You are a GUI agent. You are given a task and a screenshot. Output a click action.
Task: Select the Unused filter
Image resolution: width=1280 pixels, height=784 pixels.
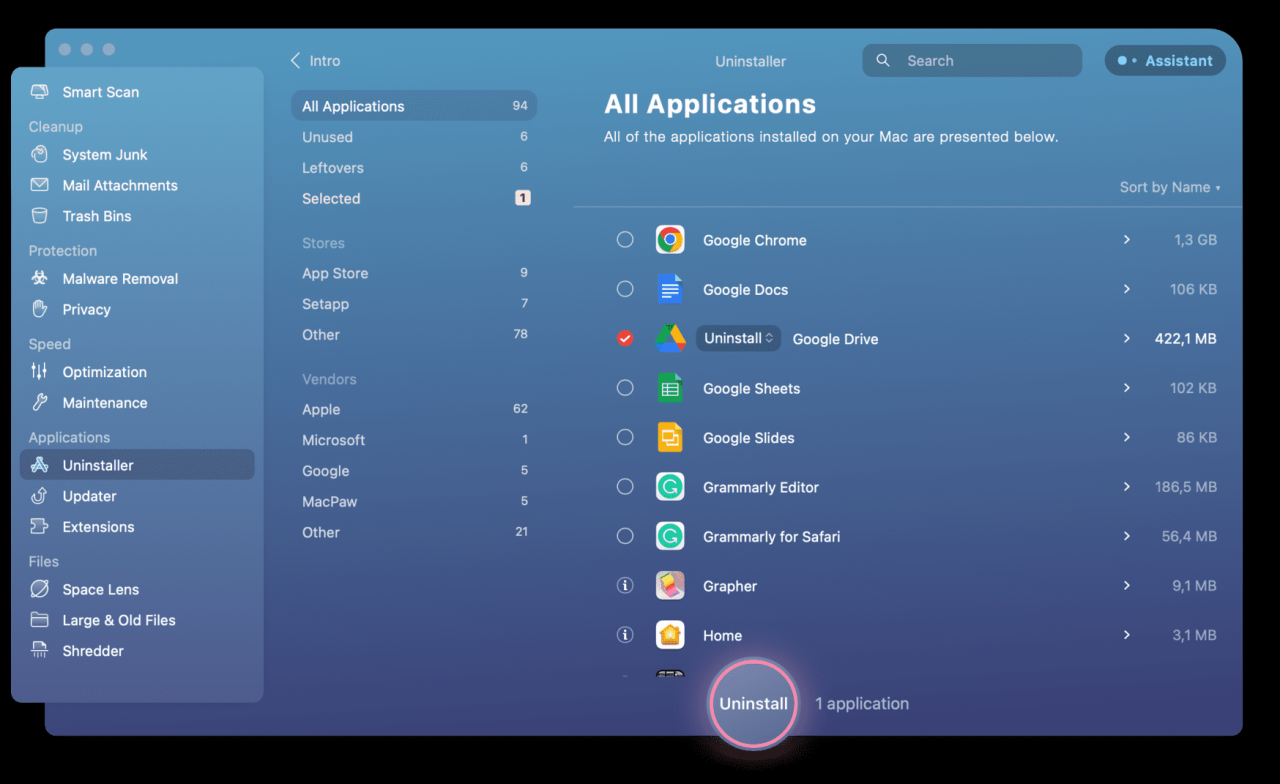click(414, 137)
